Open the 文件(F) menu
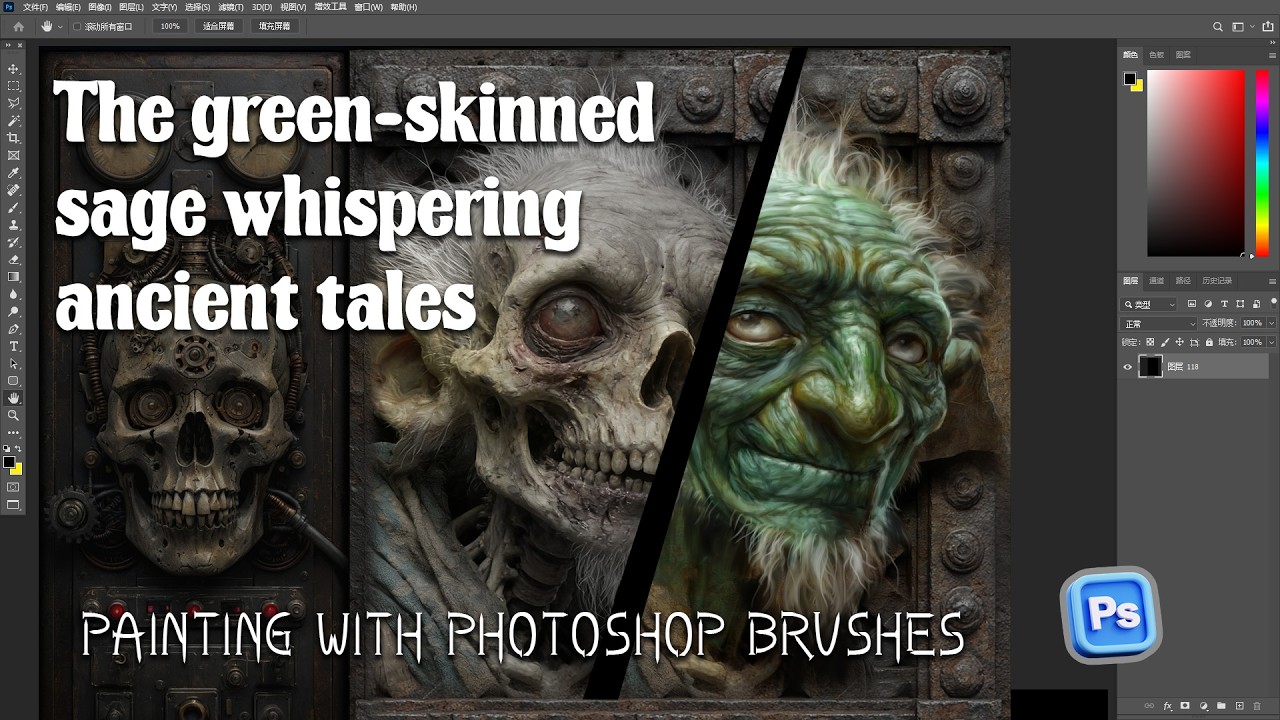Image resolution: width=1280 pixels, height=720 pixels. tap(35, 7)
